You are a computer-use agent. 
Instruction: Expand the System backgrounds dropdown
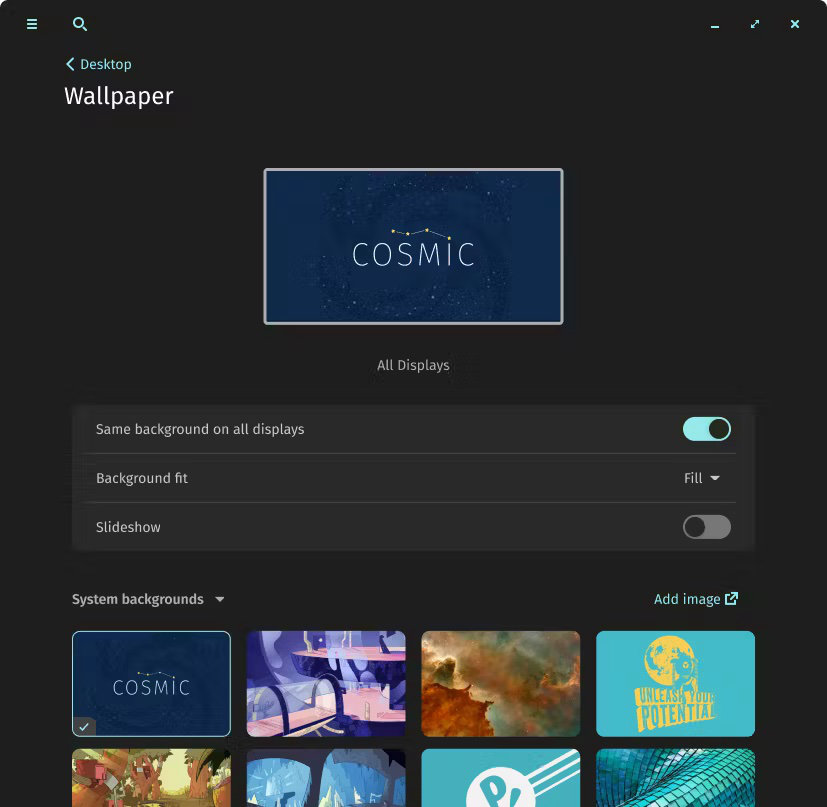[148, 599]
